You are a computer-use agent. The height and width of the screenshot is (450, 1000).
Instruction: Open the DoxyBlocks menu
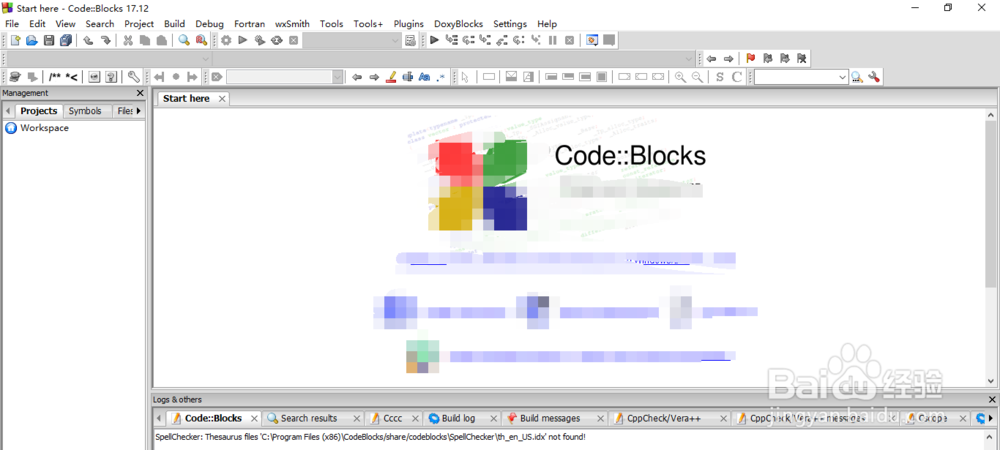pyautogui.click(x=459, y=24)
